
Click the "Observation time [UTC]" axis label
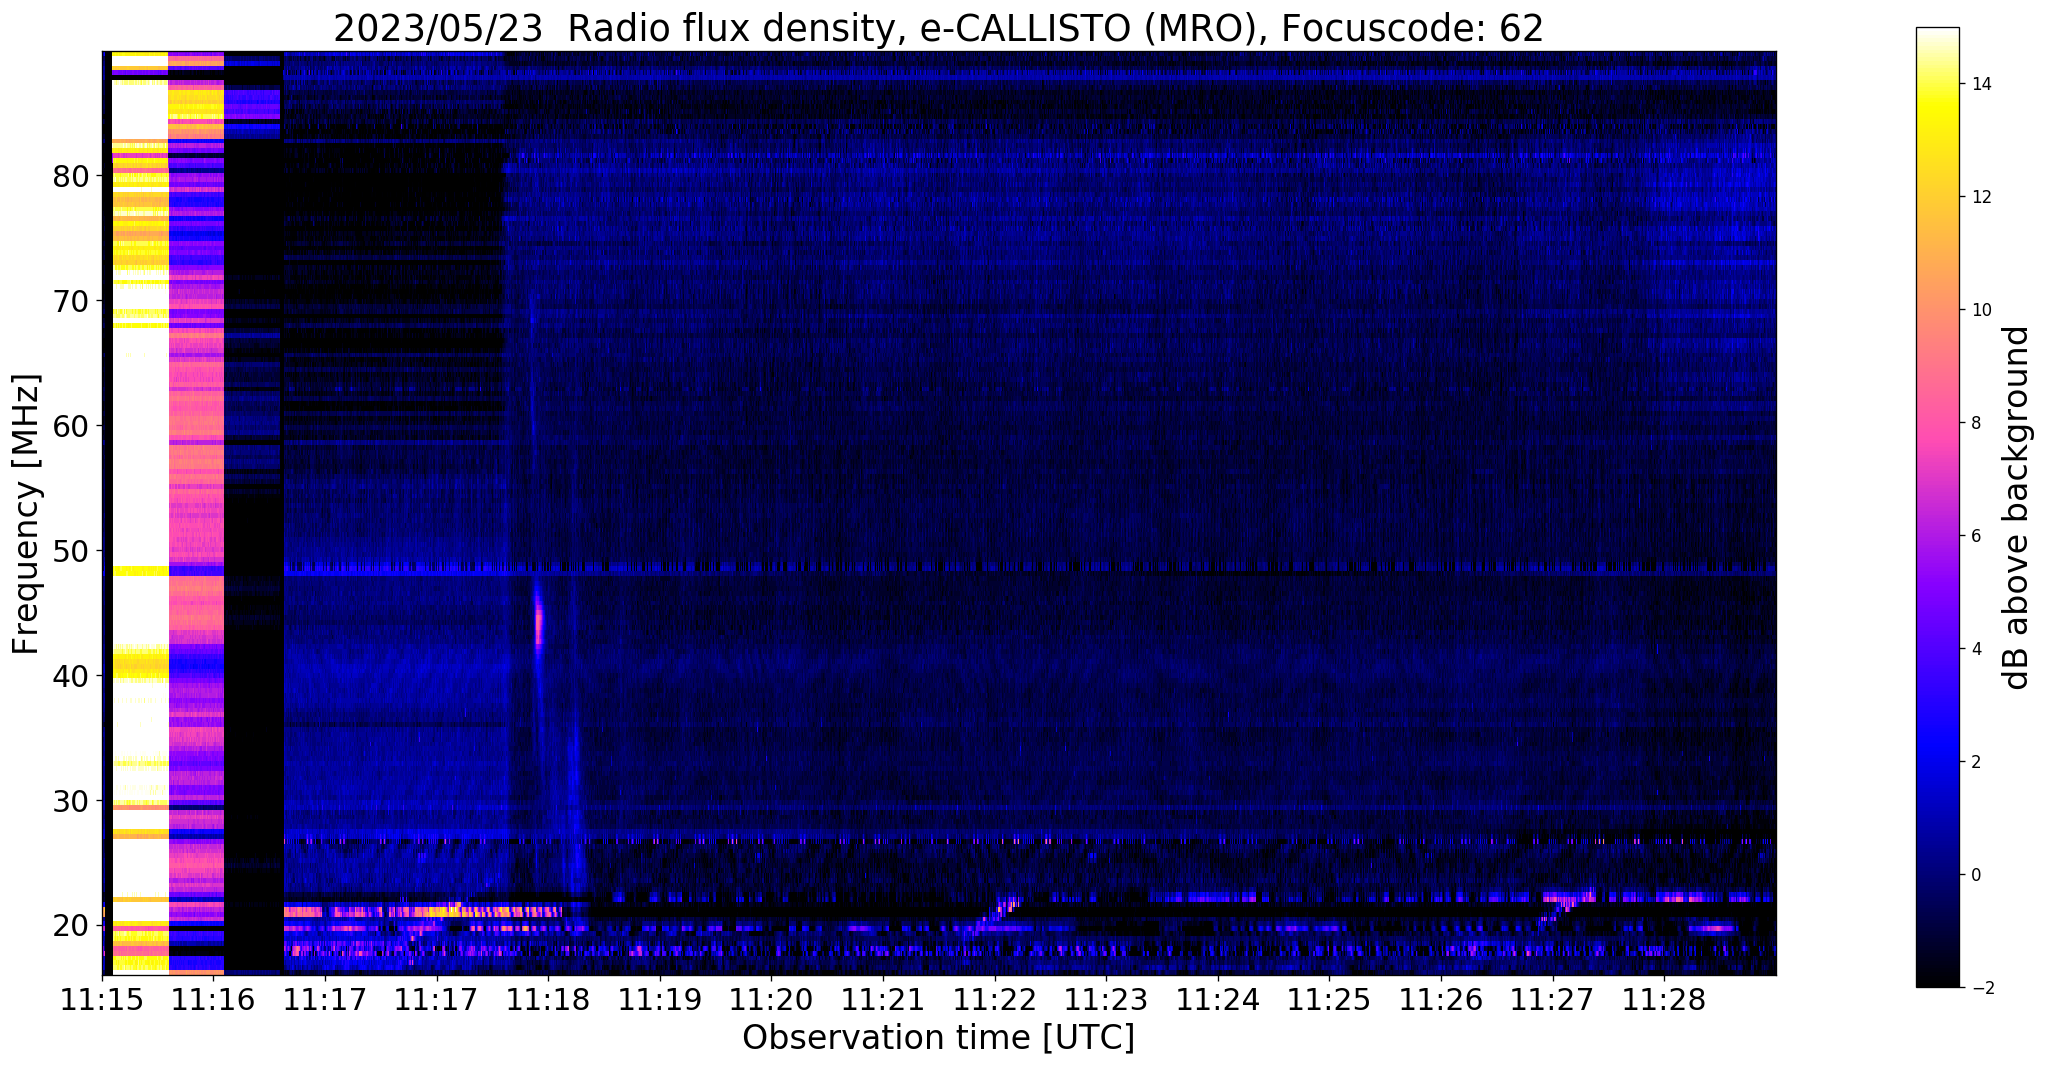(x=938, y=1038)
